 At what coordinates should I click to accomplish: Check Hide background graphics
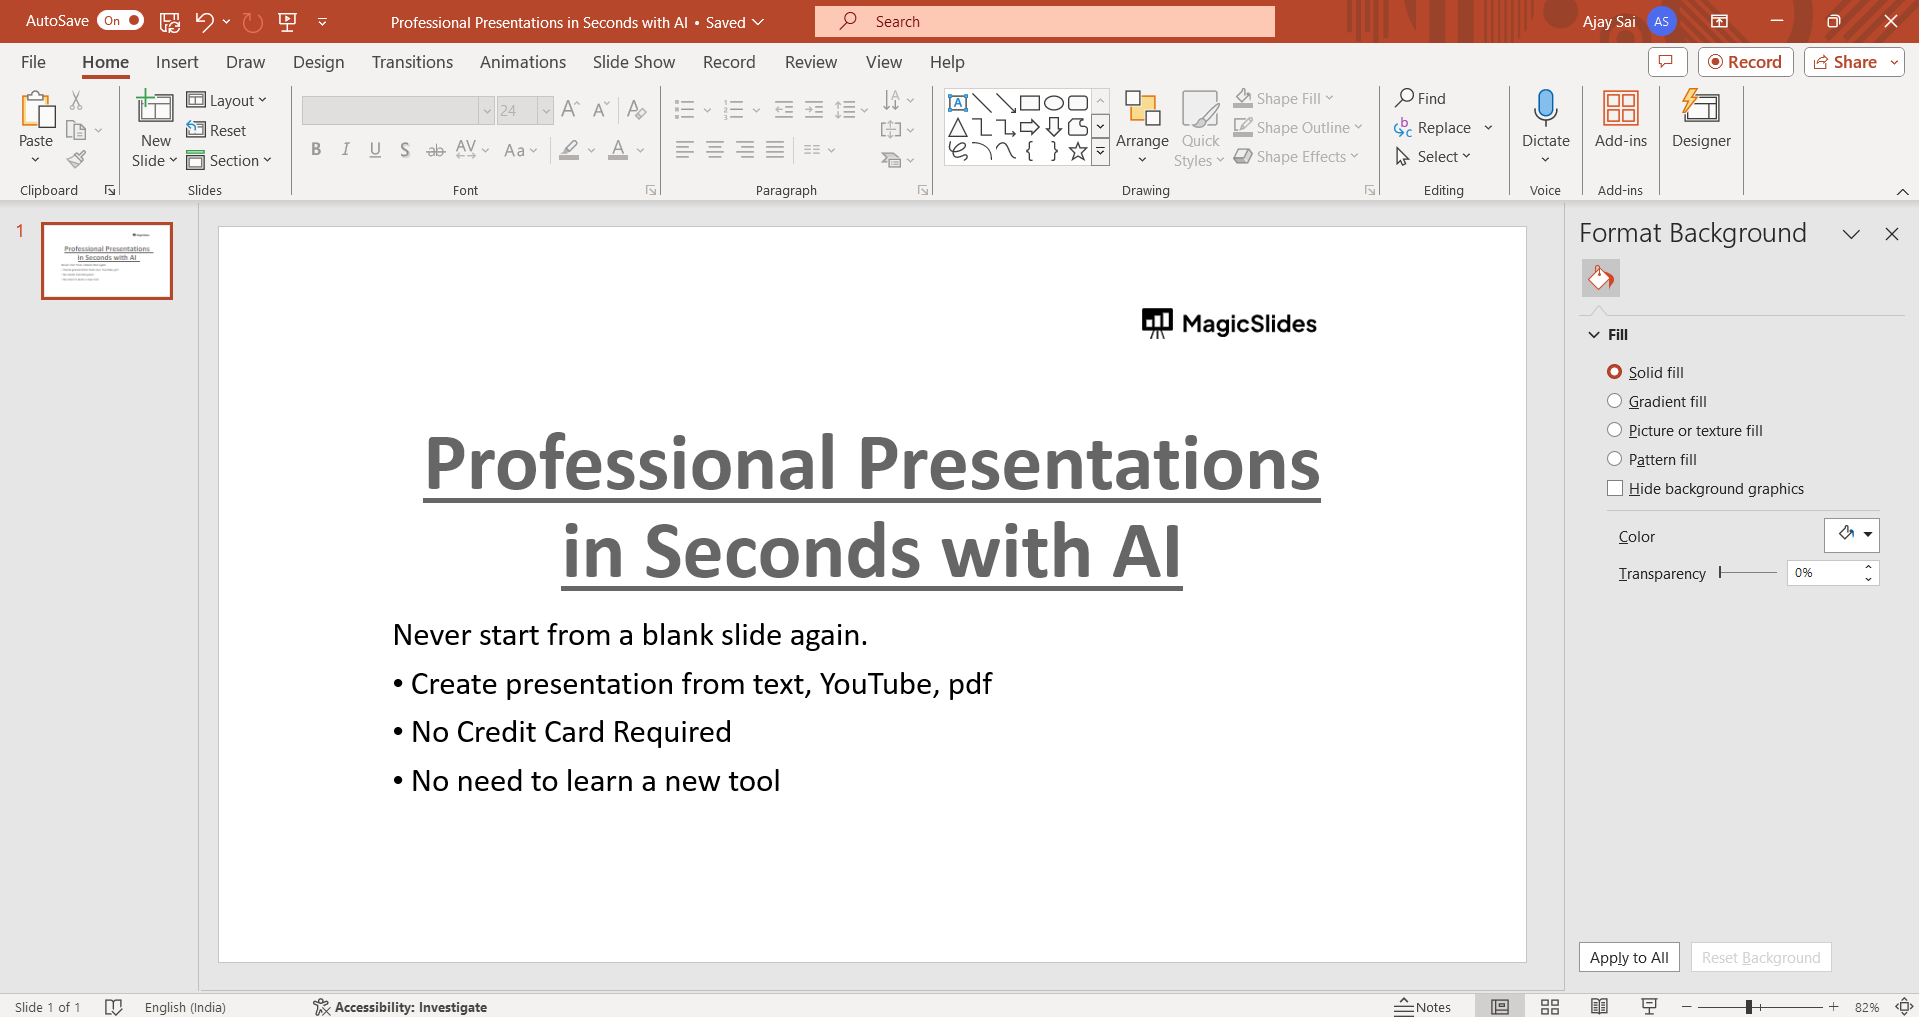click(x=1614, y=488)
